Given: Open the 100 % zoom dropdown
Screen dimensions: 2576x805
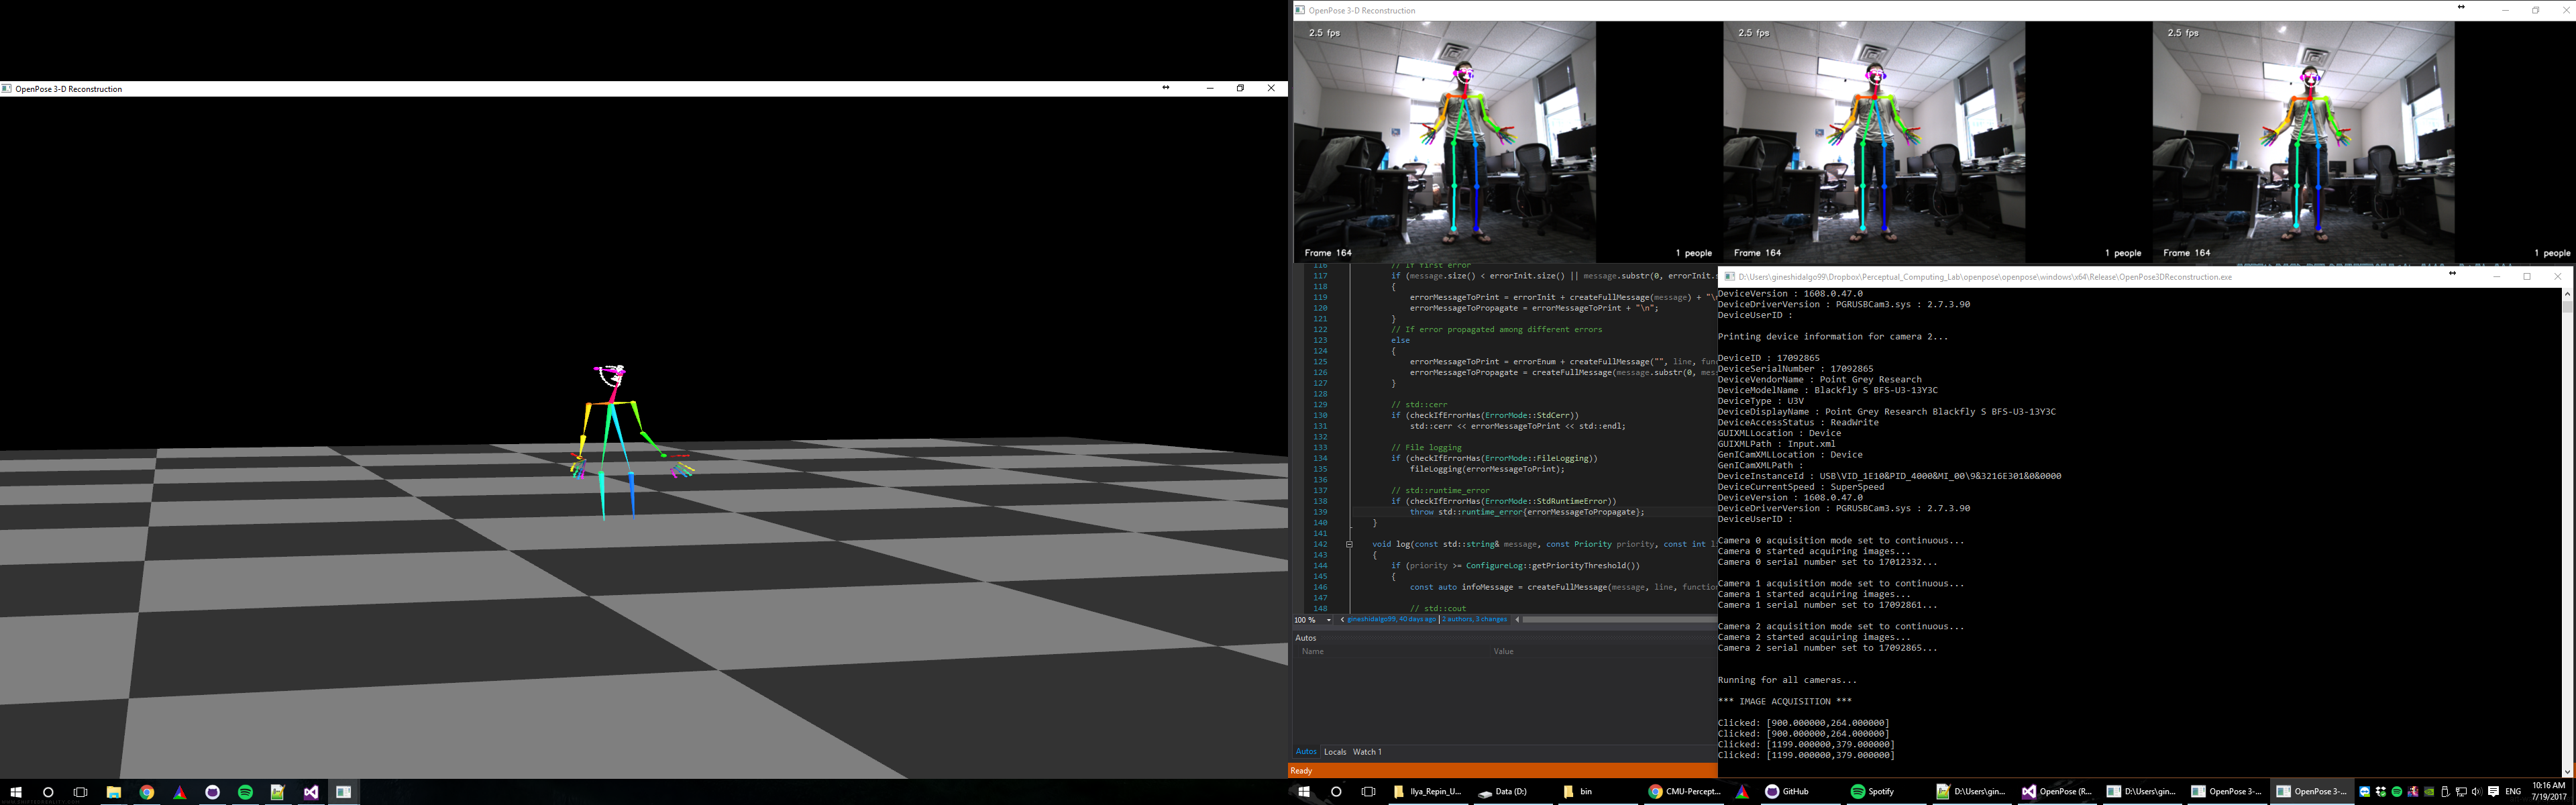Looking at the screenshot, I should click(1328, 620).
